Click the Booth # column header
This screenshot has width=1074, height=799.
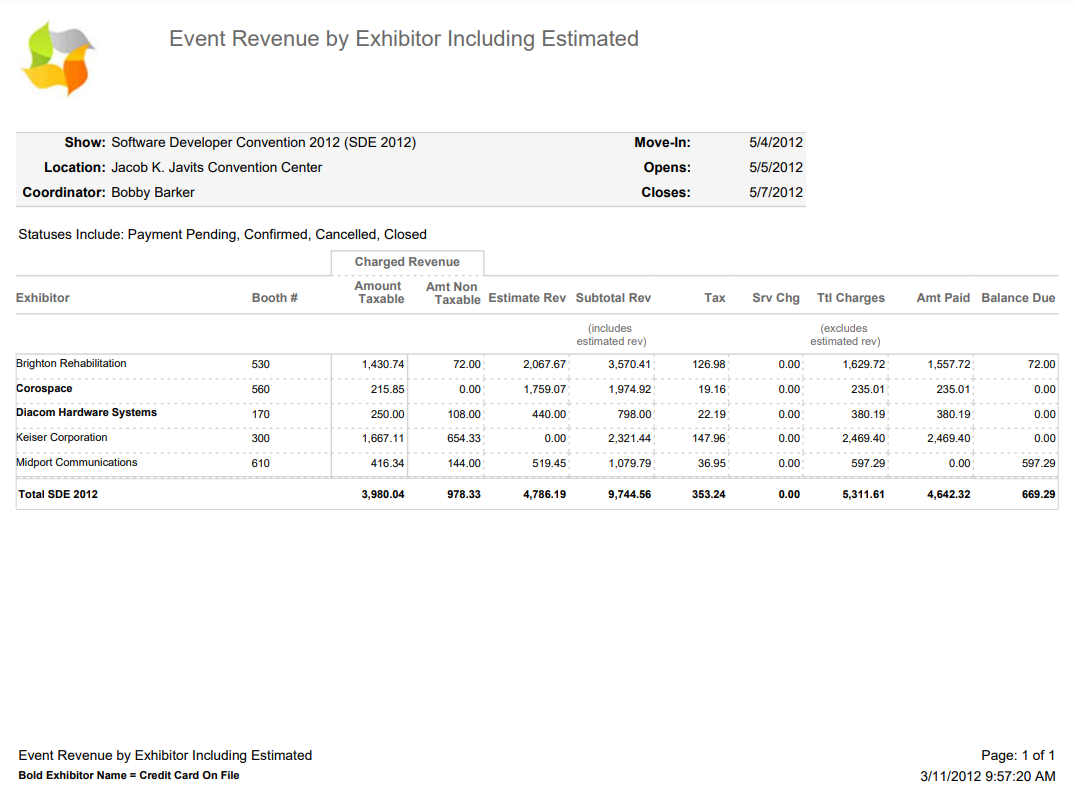[x=275, y=298]
